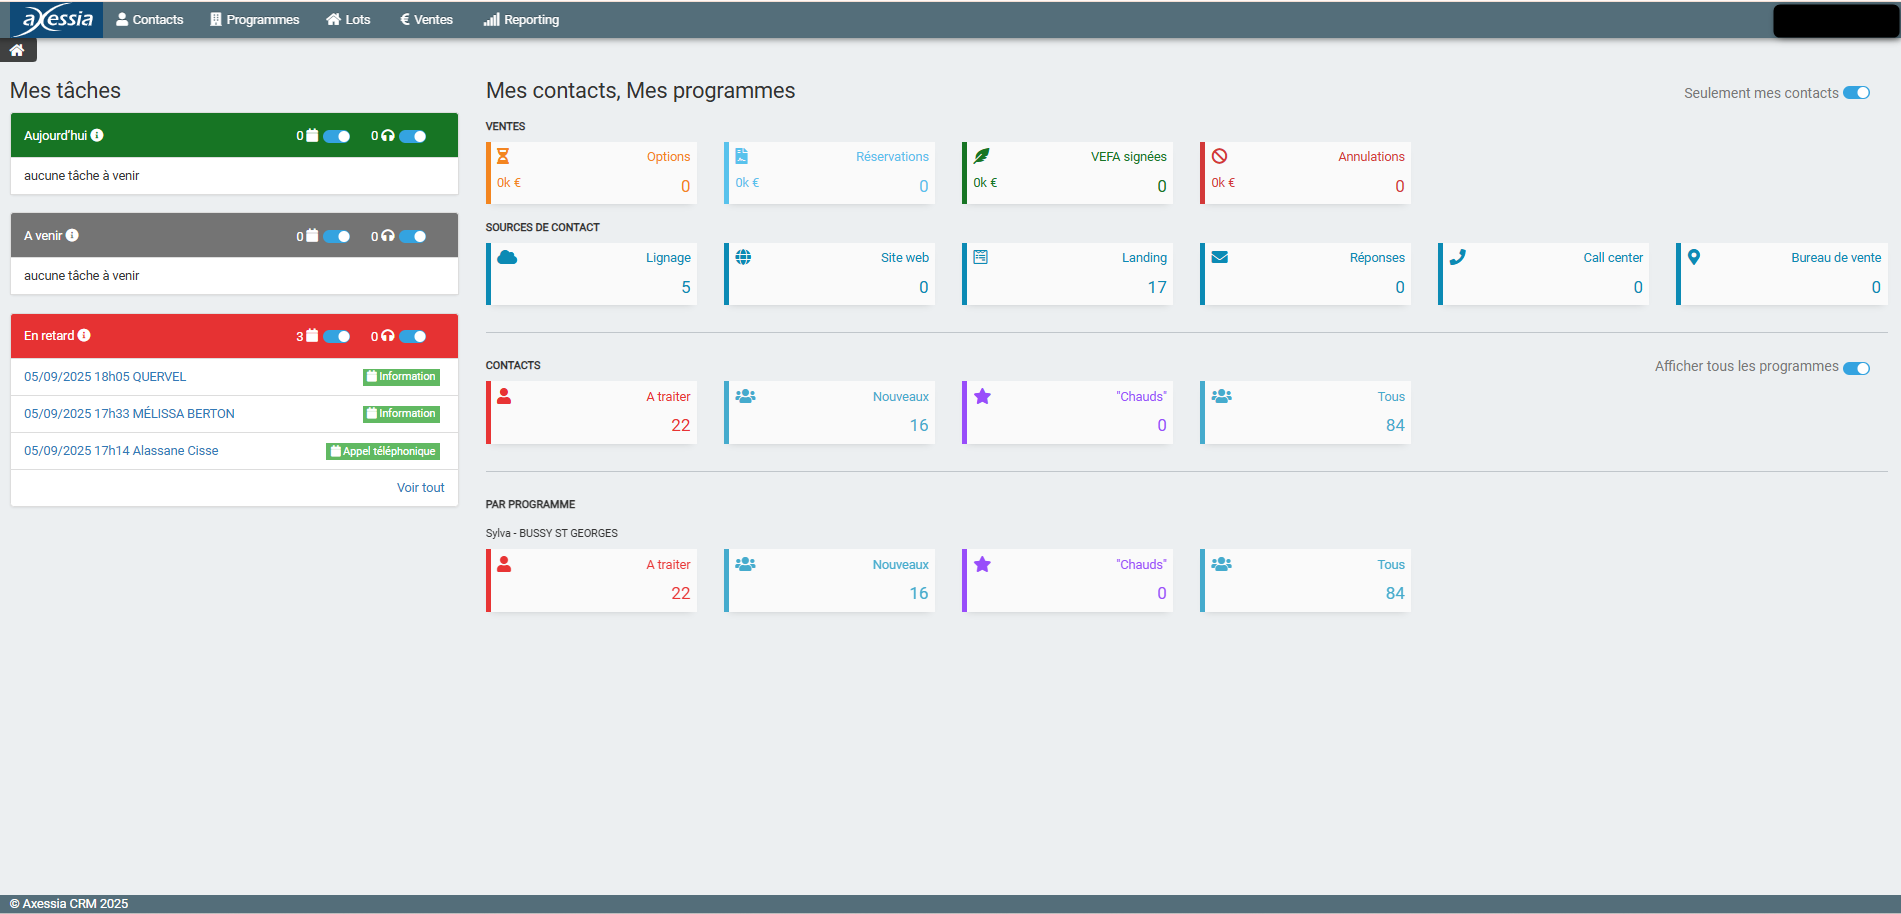
Task: Click Appel téléphonique badge for Alassane Cisse
Action: (383, 451)
